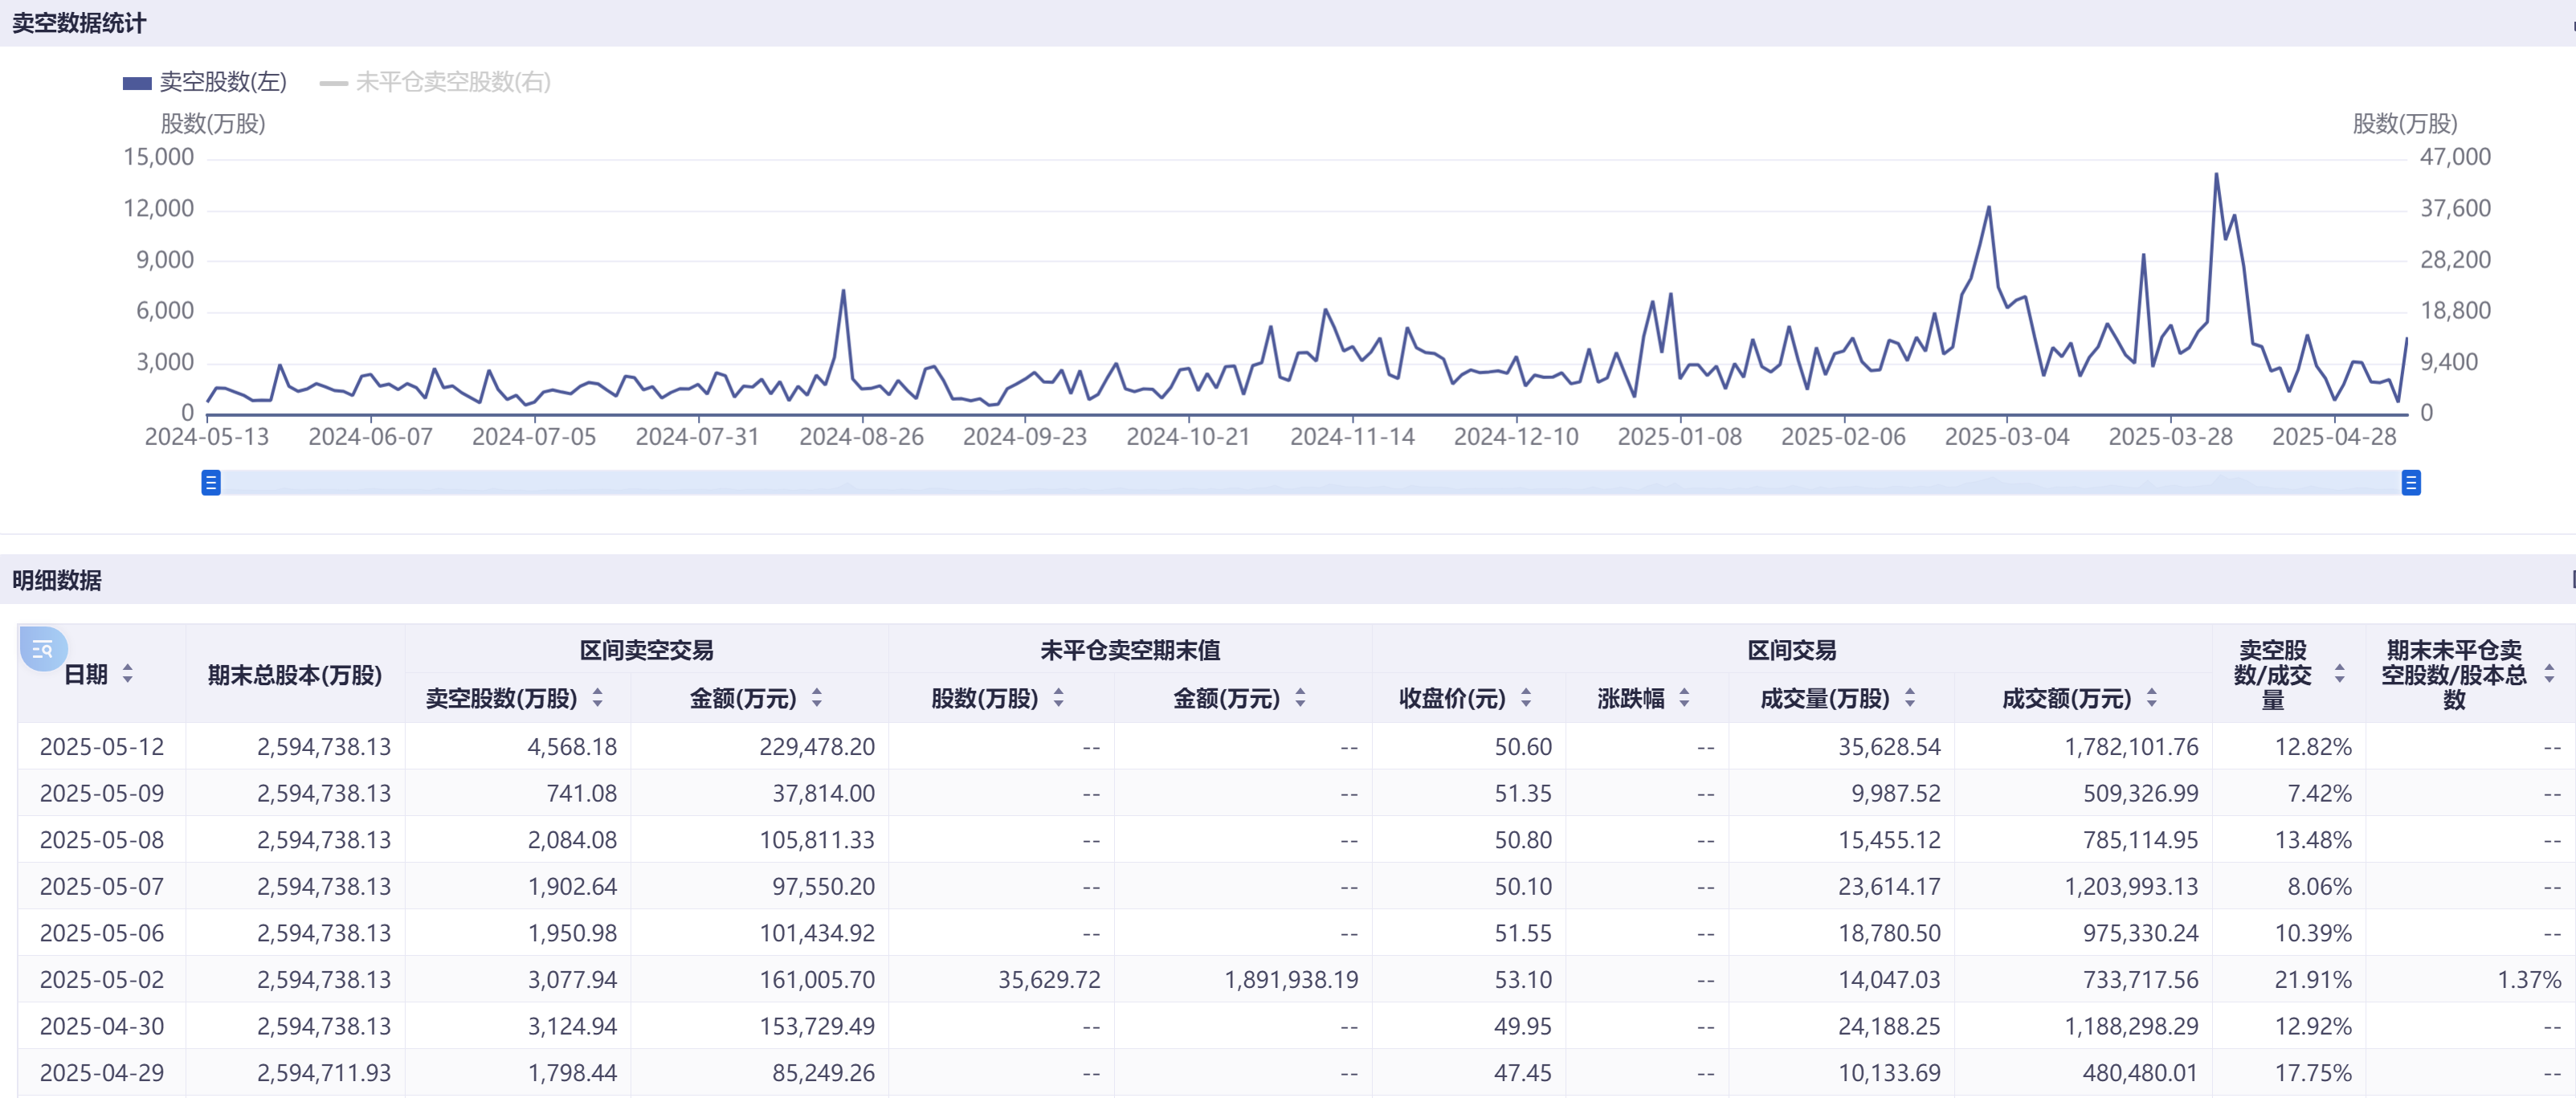Click left handle of chart range slider
The height and width of the screenshot is (1098, 2576).
[x=211, y=483]
